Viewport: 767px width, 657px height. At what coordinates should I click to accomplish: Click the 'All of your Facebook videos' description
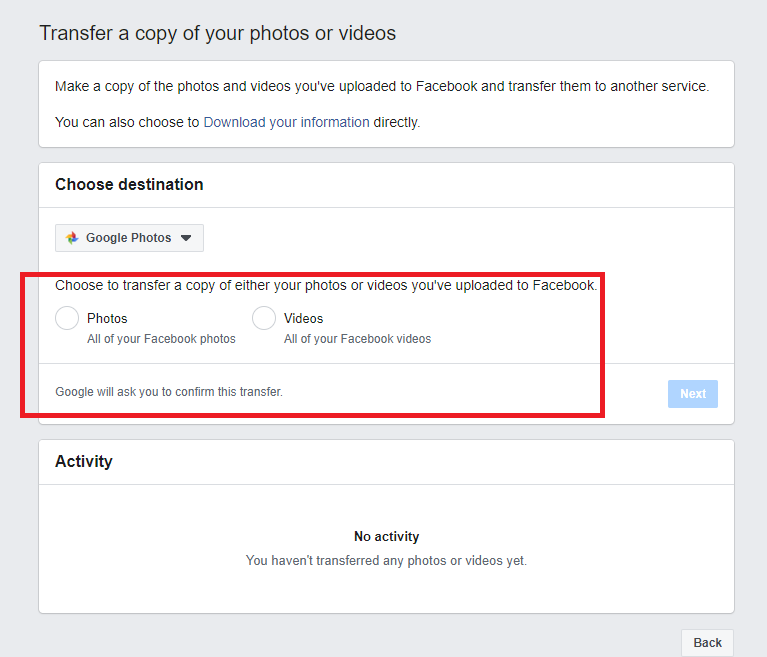[x=357, y=339]
